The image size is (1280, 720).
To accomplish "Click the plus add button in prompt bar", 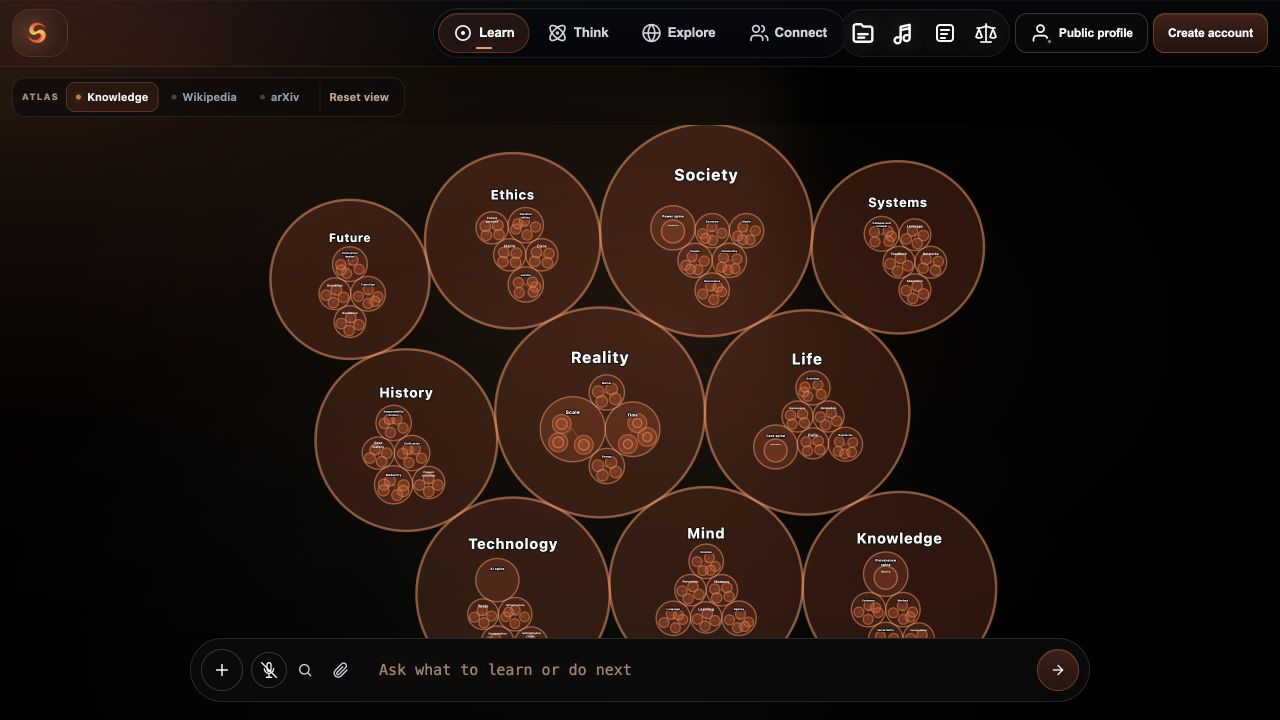I will point(222,670).
